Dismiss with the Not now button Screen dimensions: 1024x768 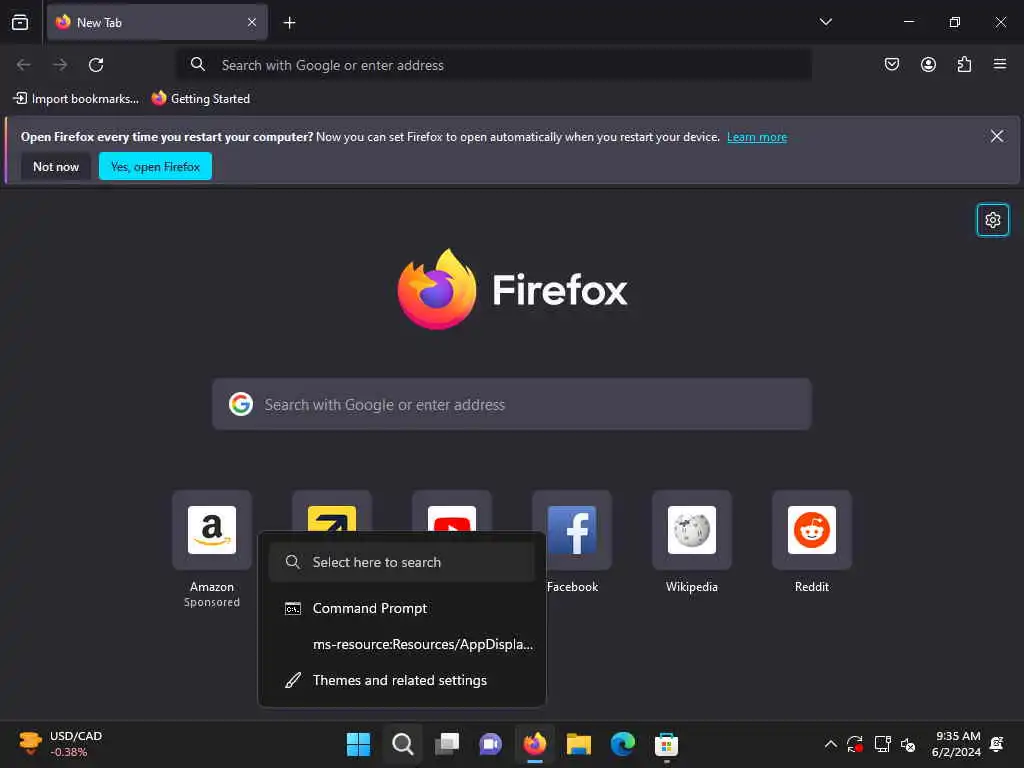click(x=56, y=167)
